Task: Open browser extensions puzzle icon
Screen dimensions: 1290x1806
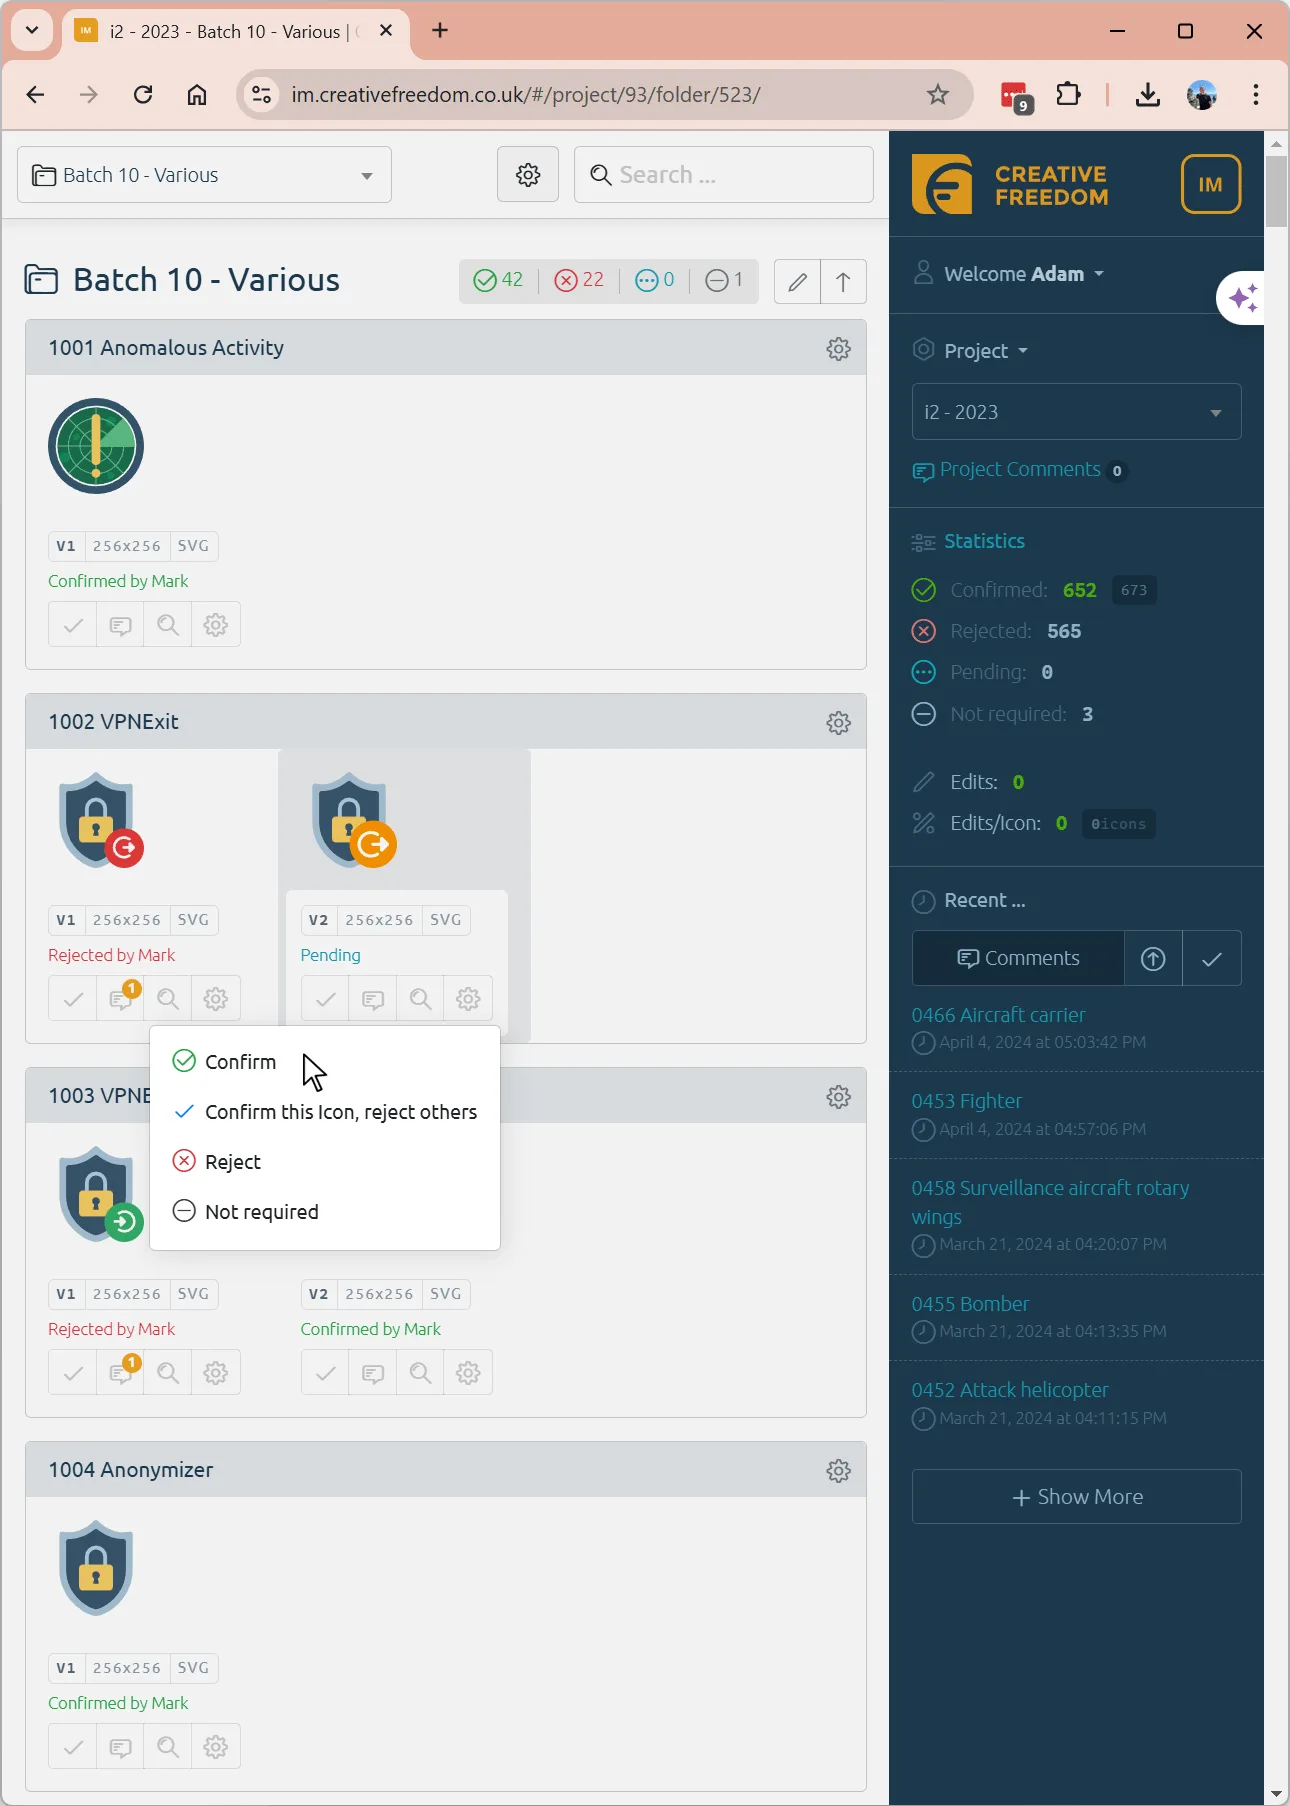Action: (x=1068, y=94)
